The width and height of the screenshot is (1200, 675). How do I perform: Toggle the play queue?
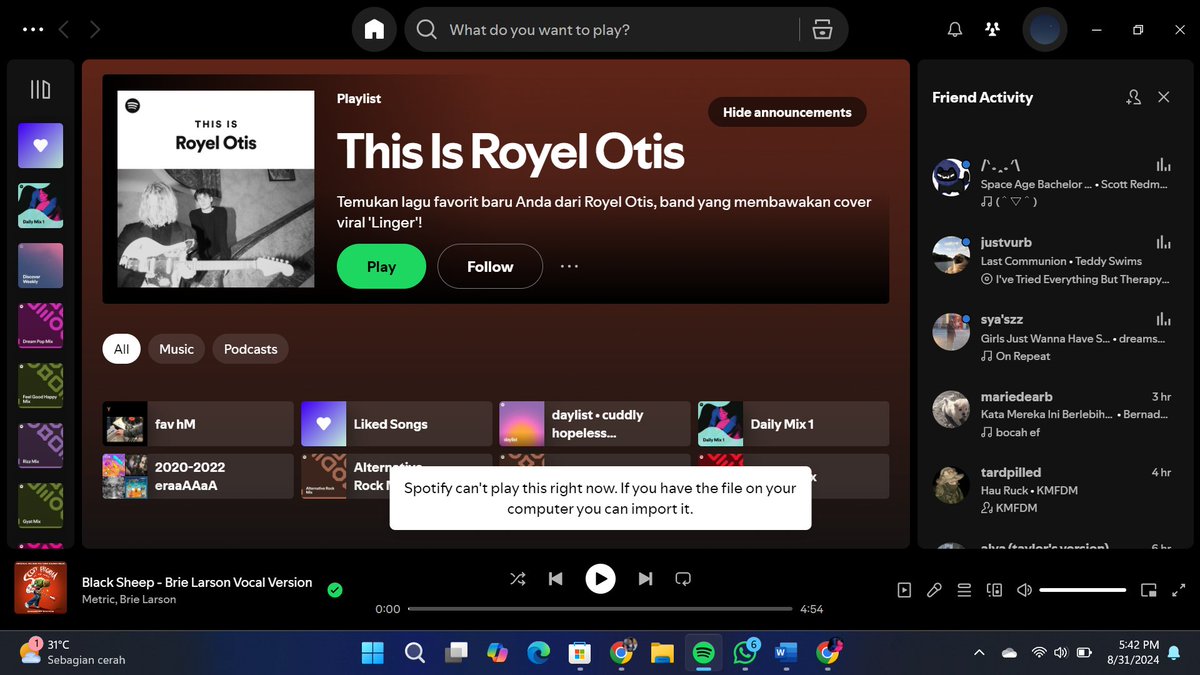(964, 590)
